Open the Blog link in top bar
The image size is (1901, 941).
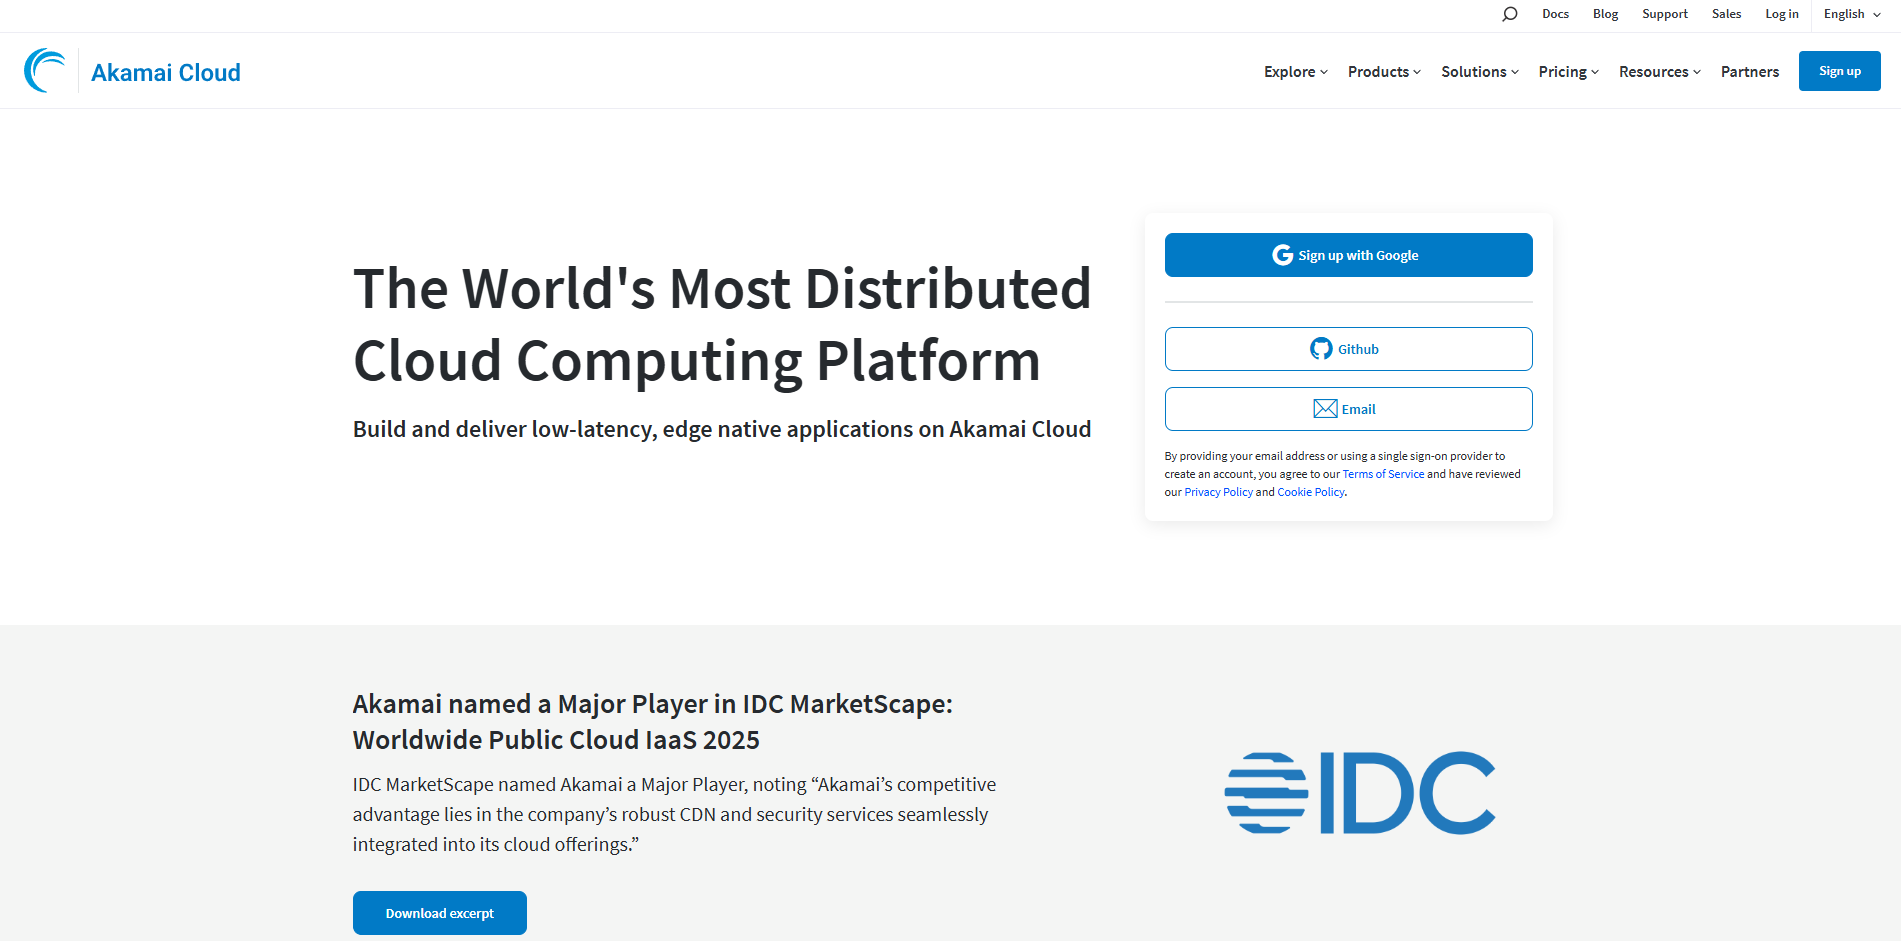click(x=1605, y=14)
